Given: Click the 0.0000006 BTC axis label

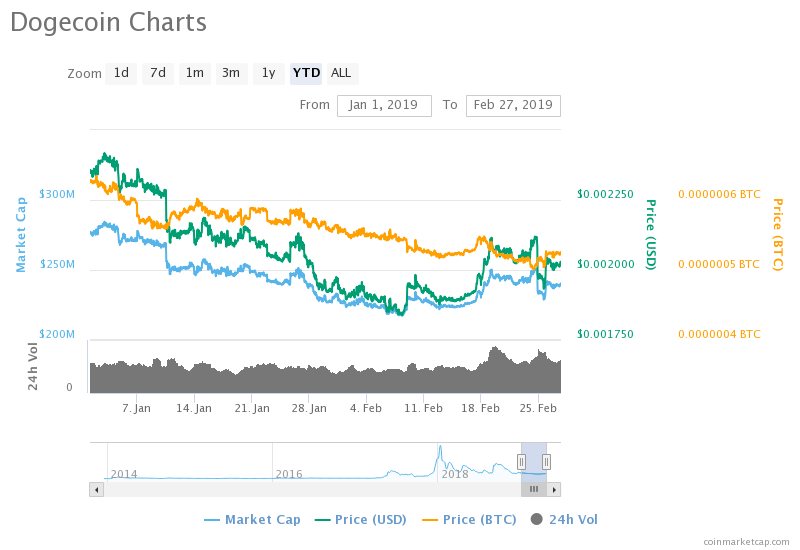Looking at the screenshot, I should tap(719, 194).
